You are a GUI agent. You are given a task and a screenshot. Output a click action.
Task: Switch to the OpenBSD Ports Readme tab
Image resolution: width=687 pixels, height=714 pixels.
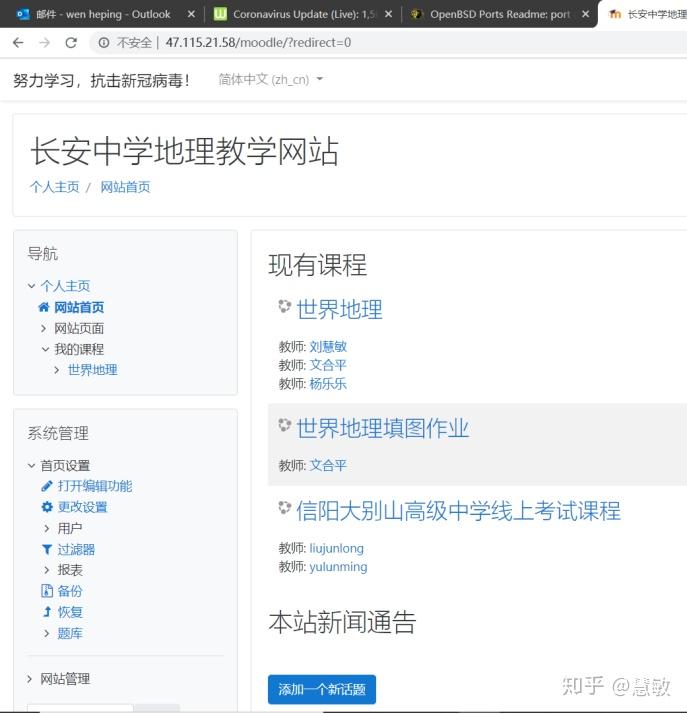[500, 14]
